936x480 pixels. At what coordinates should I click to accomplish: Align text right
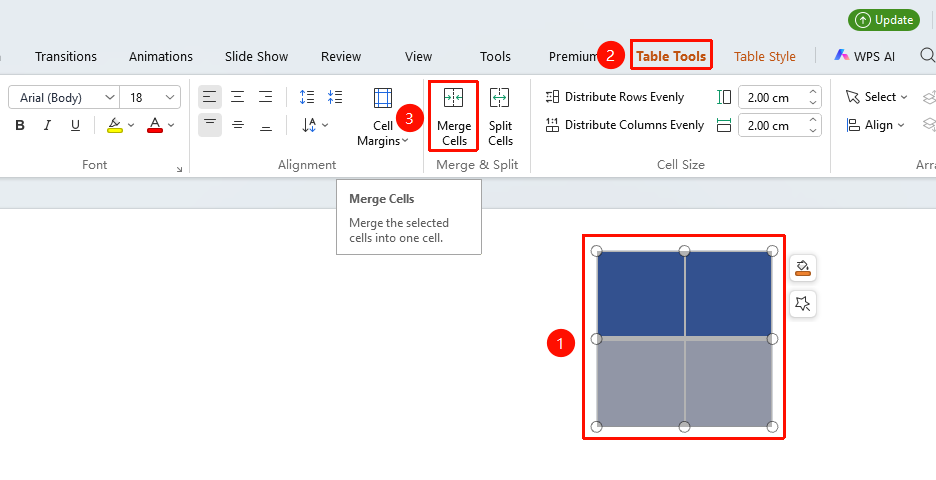pos(266,97)
